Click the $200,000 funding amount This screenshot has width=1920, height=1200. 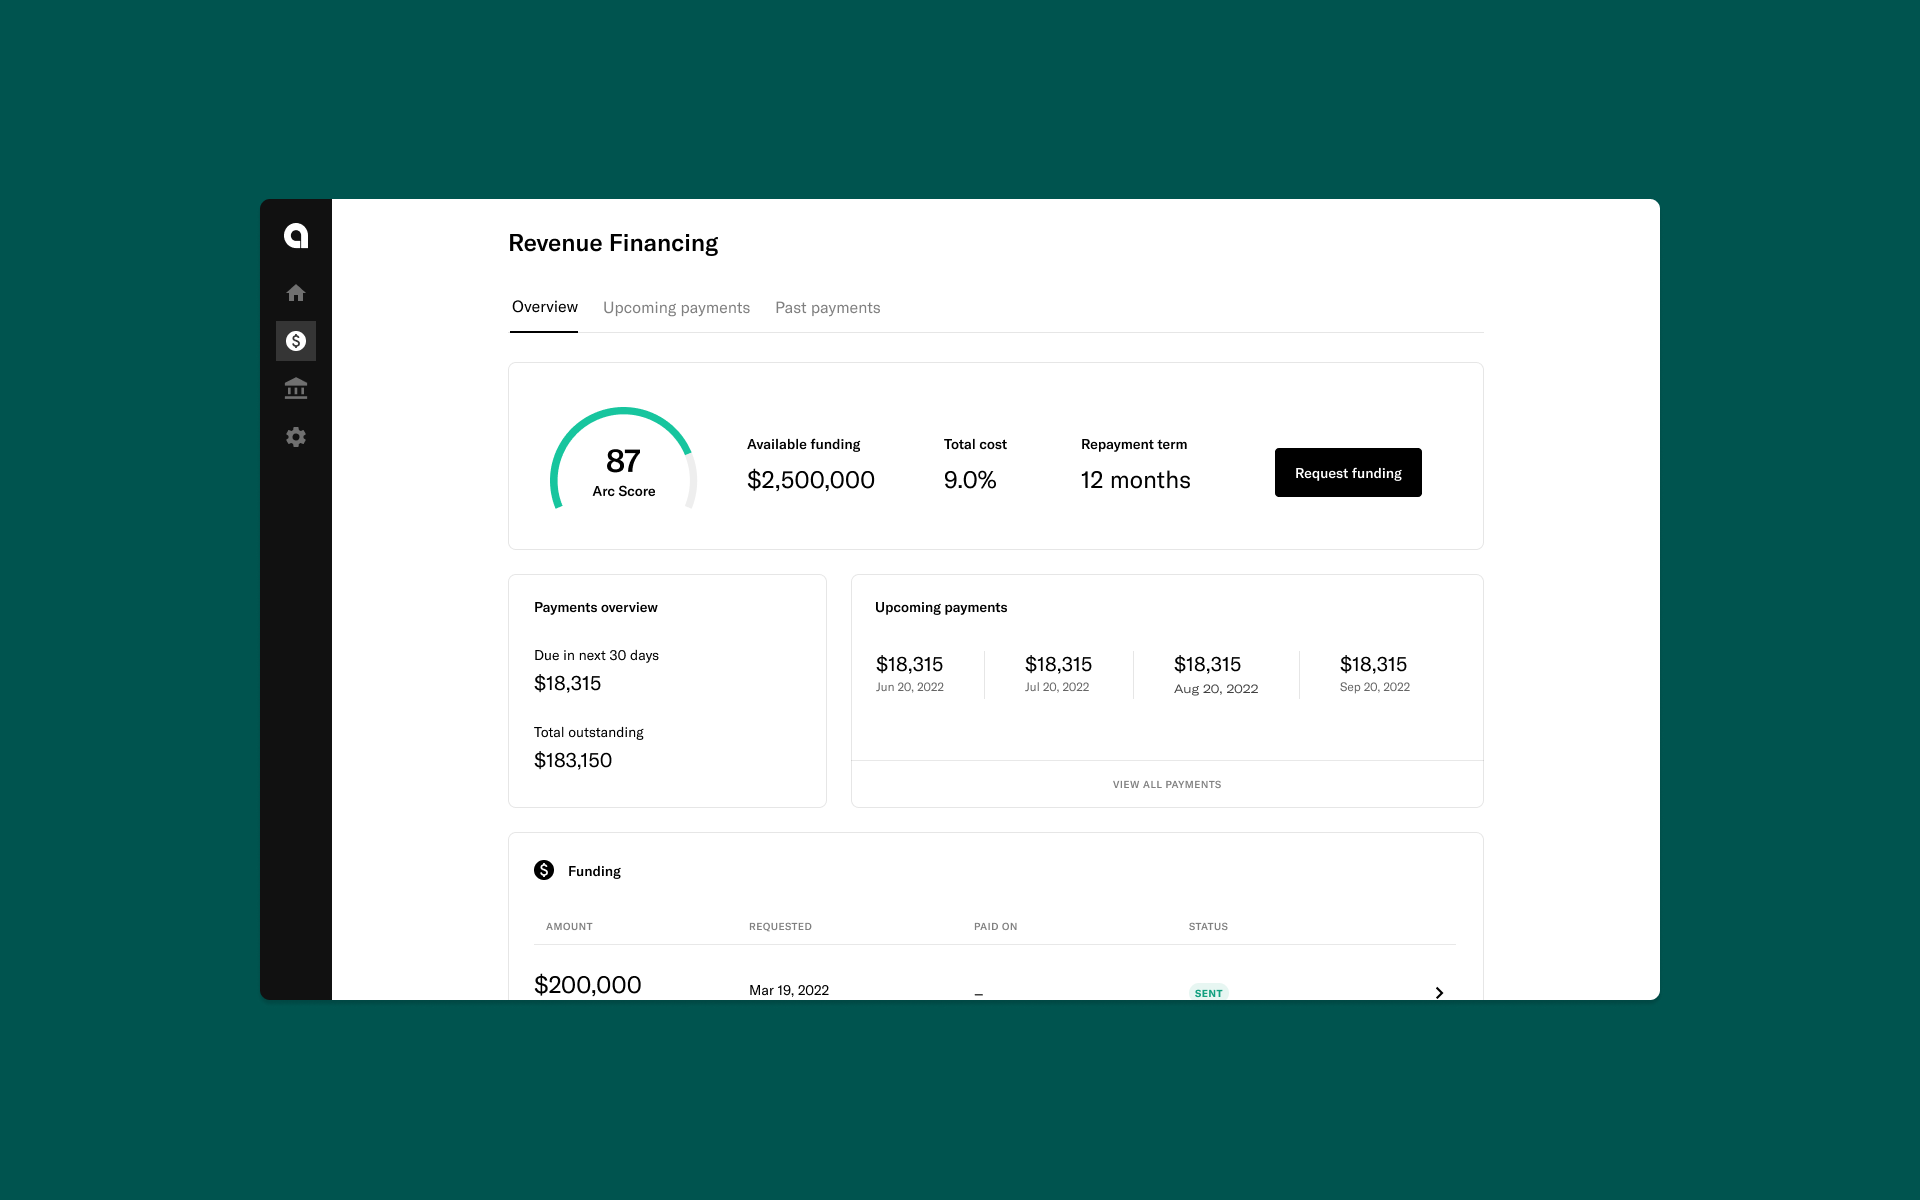[x=588, y=984]
